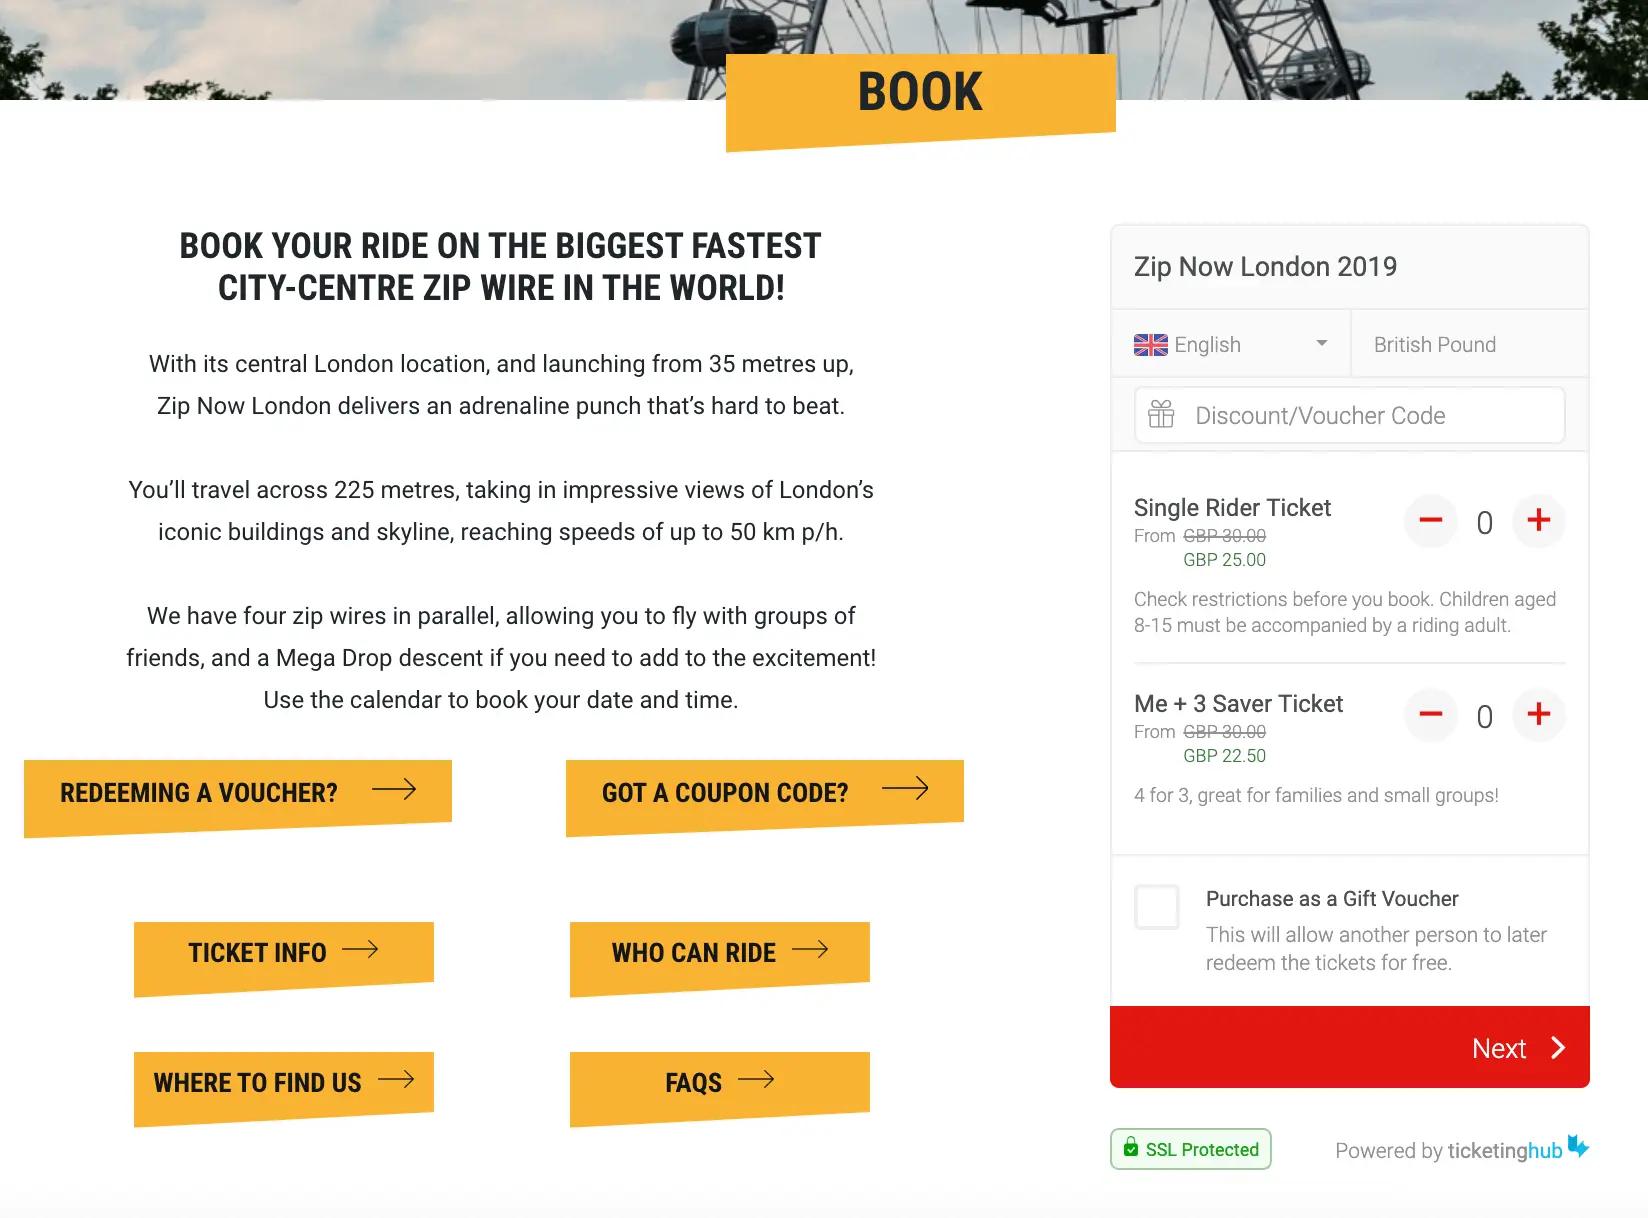Click the SSL Protected padlock badge
Image resolution: width=1648 pixels, height=1218 pixels.
1190,1149
